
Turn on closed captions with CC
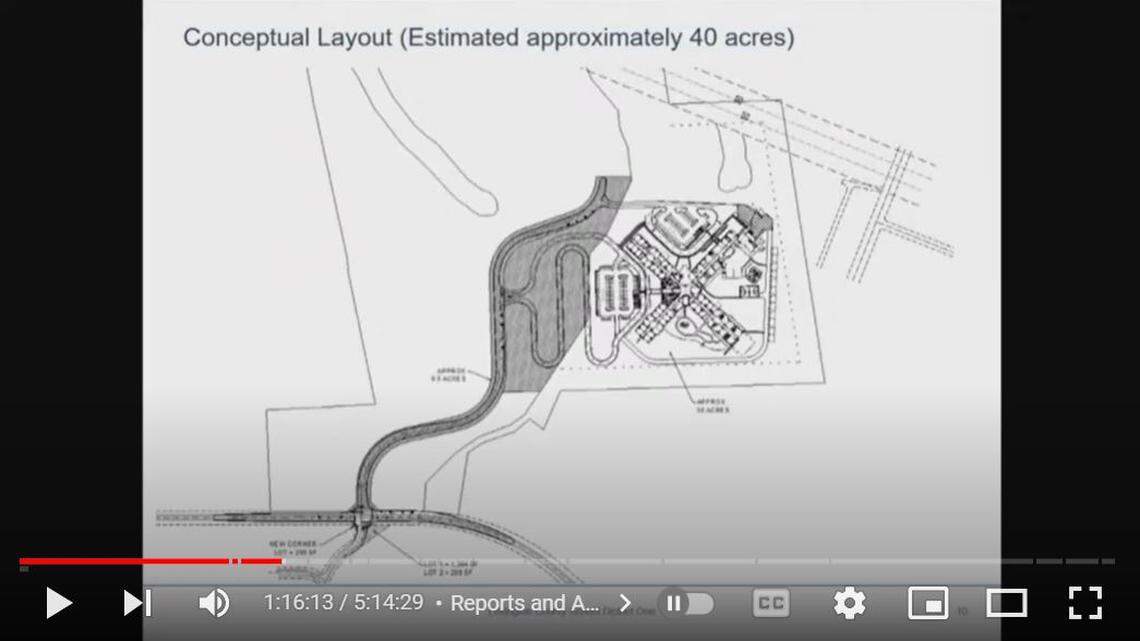(770, 603)
